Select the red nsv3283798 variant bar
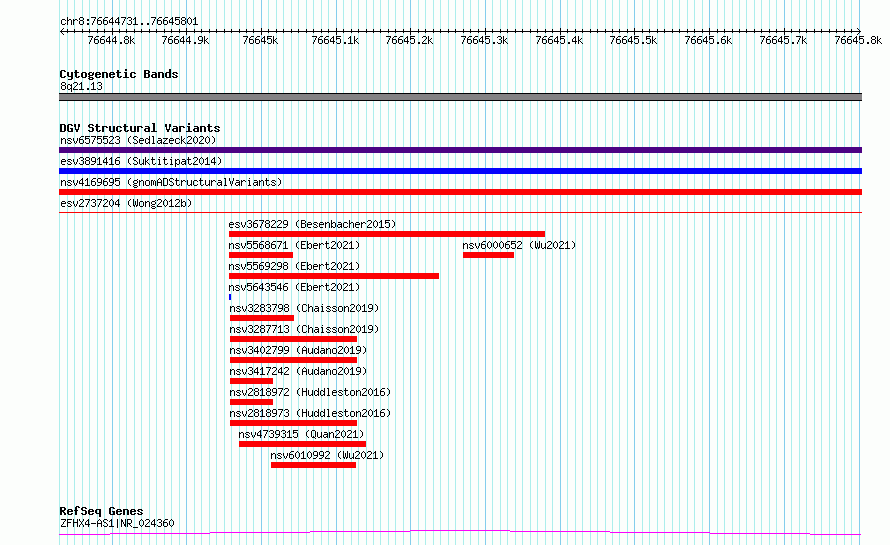This screenshot has width=890, height=545. pyautogui.click(x=262, y=318)
